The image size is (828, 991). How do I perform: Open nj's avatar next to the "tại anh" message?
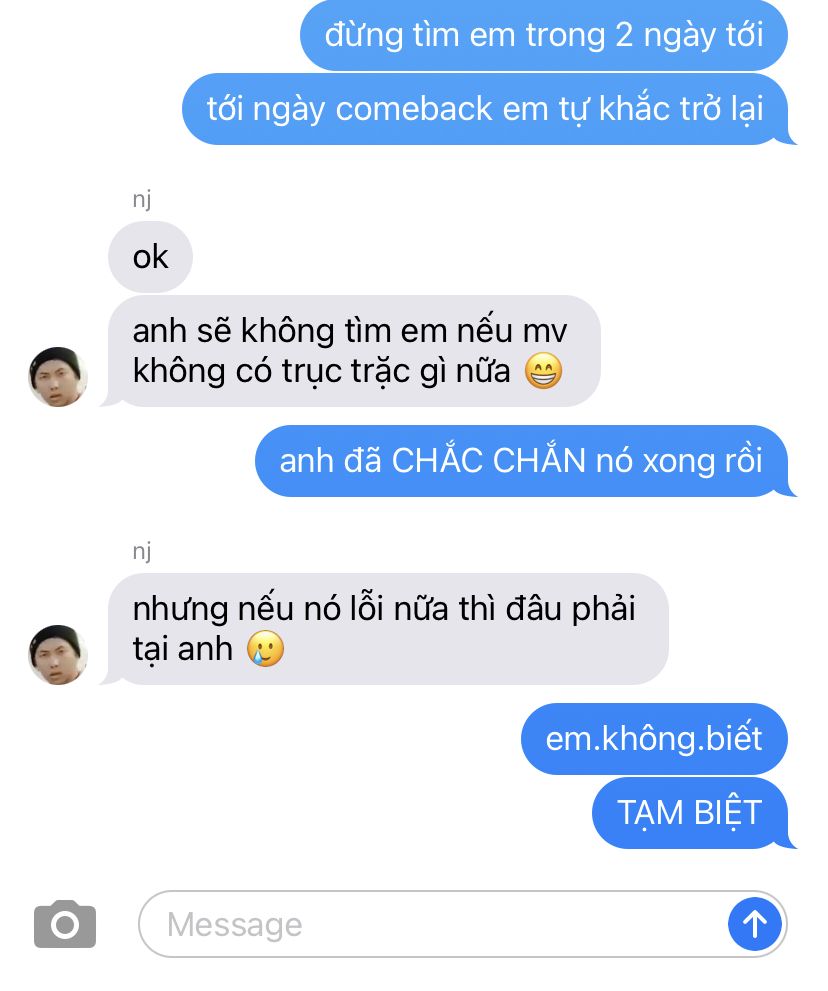point(58,655)
